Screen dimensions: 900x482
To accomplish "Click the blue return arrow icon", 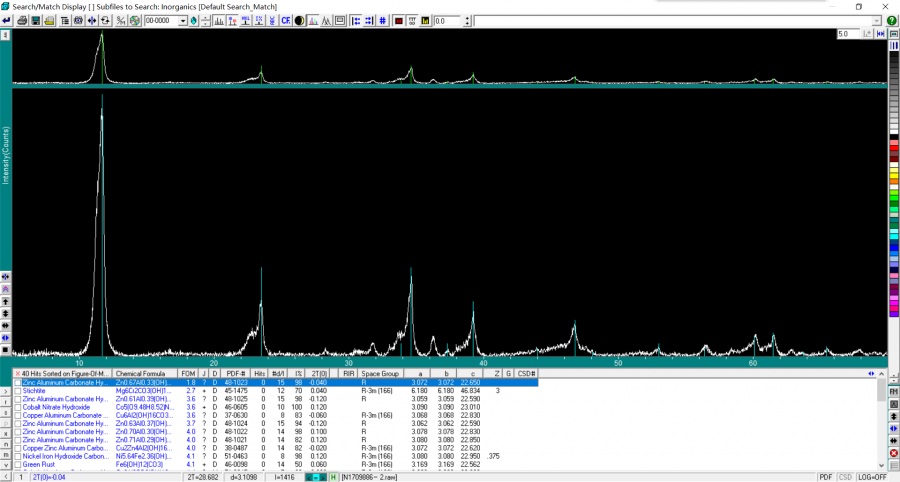I will point(7,21).
